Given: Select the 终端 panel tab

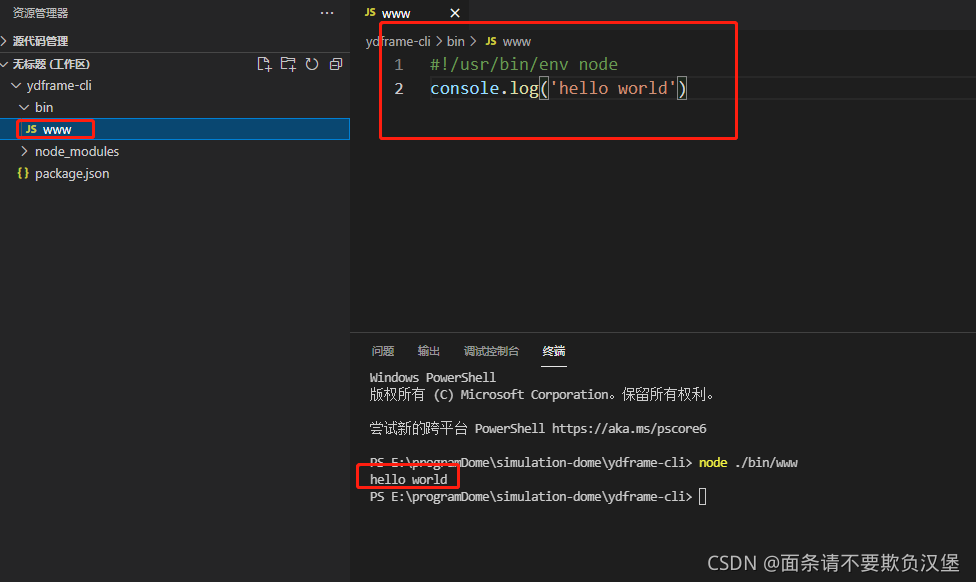Looking at the screenshot, I should coord(553,351).
